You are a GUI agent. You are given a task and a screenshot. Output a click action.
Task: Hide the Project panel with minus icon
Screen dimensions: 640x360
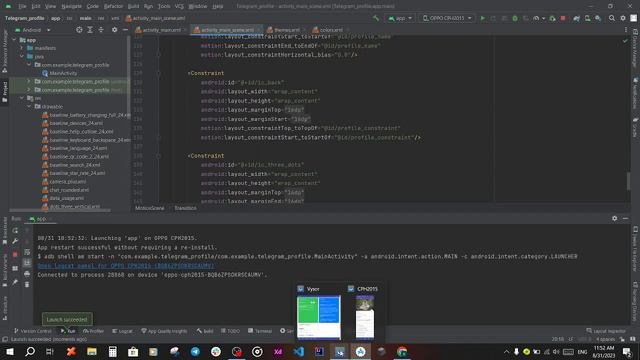click(125, 30)
